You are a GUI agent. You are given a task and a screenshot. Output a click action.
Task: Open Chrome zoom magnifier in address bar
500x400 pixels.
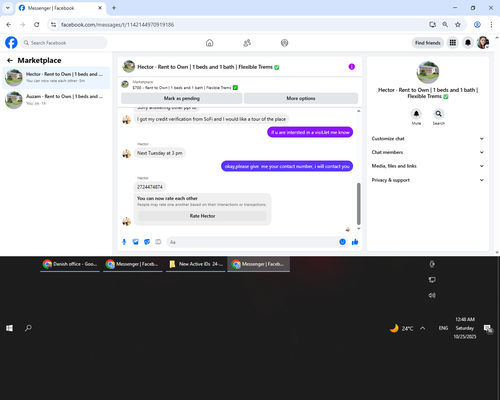click(445, 25)
